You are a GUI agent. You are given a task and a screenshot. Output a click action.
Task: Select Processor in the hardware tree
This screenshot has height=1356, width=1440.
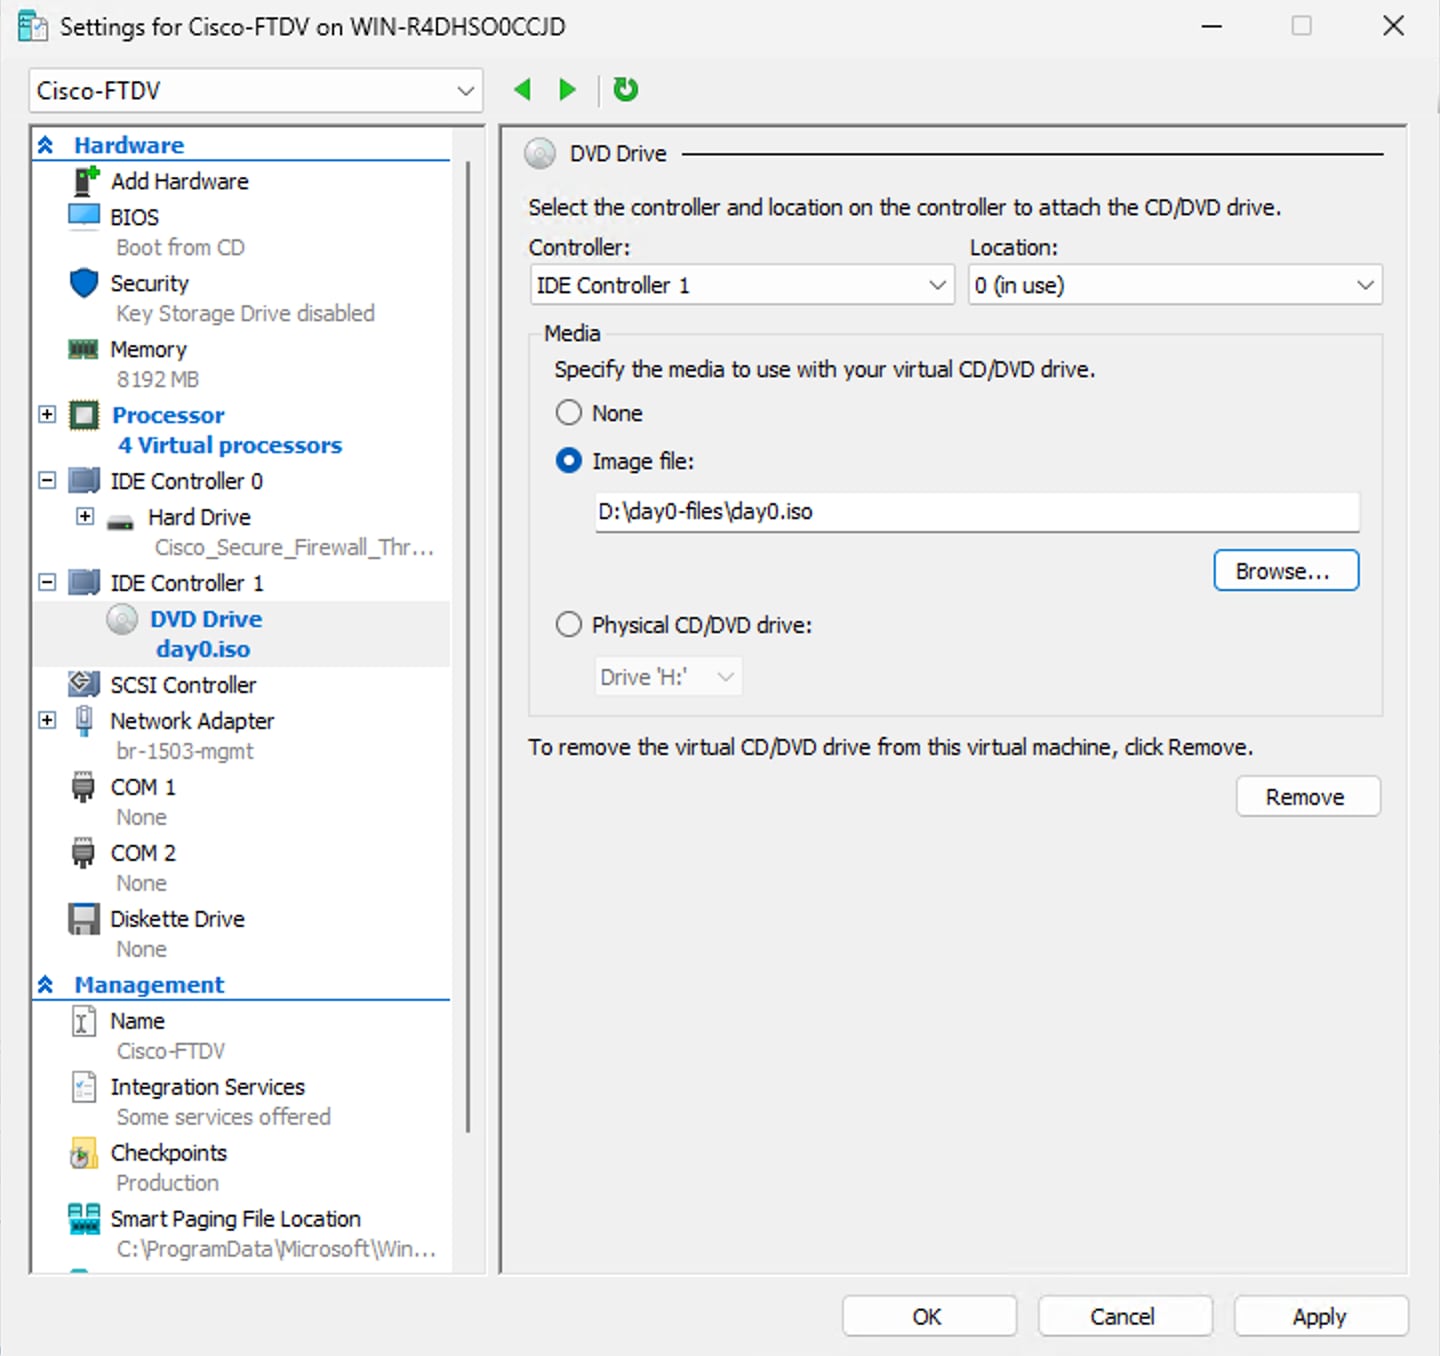(168, 415)
